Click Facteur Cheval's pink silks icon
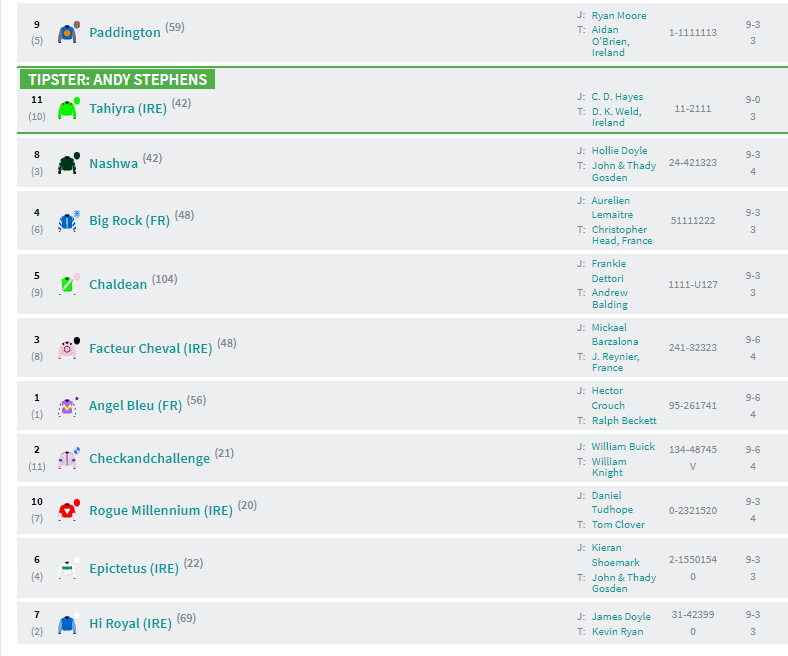Image resolution: width=788 pixels, height=656 pixels. coord(69,348)
